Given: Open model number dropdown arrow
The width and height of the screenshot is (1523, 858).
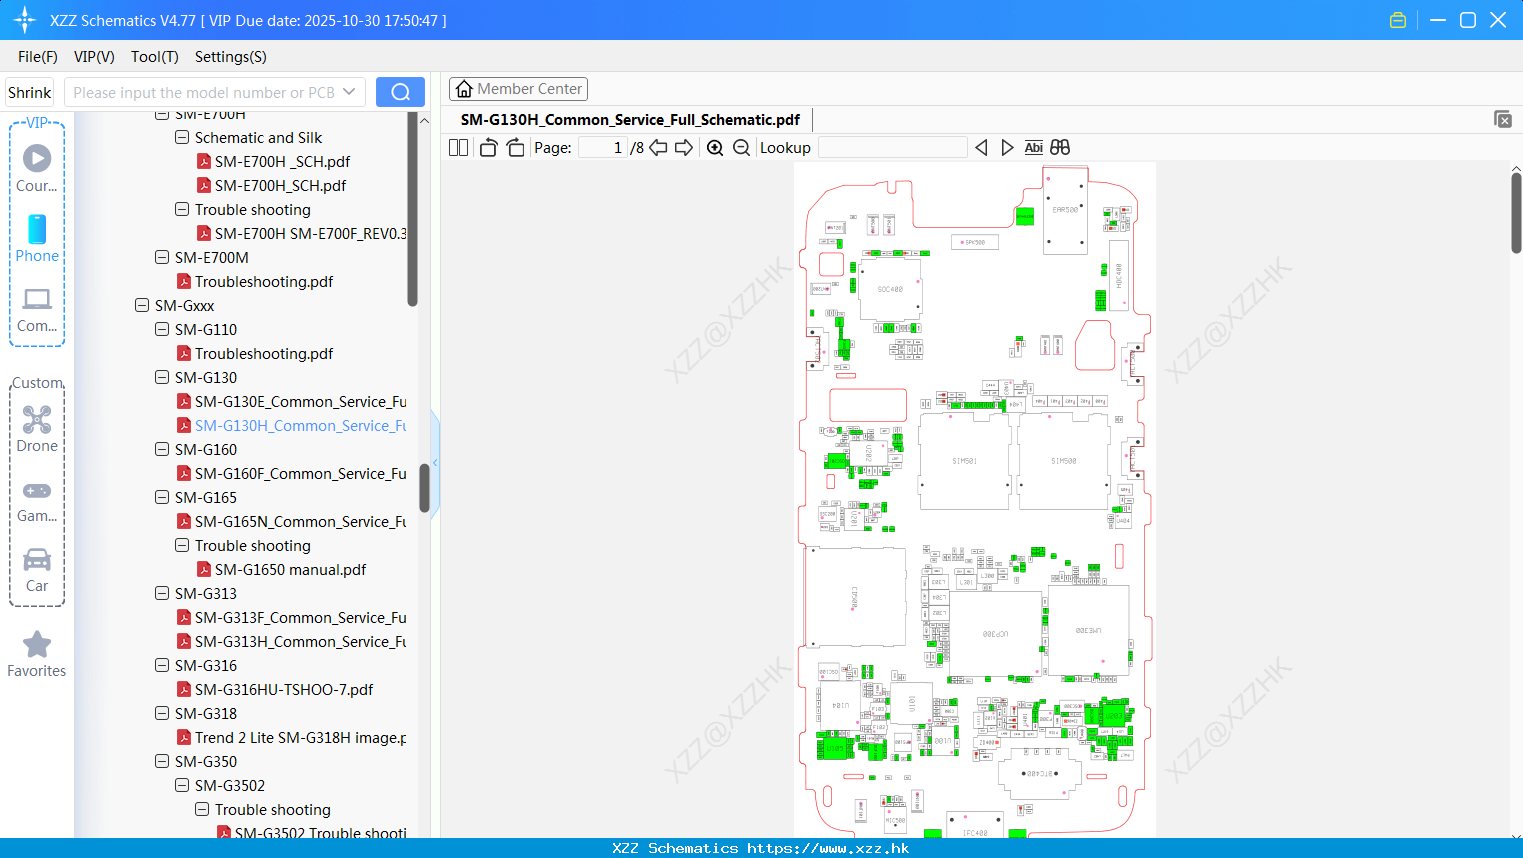Looking at the screenshot, I should coord(349,92).
